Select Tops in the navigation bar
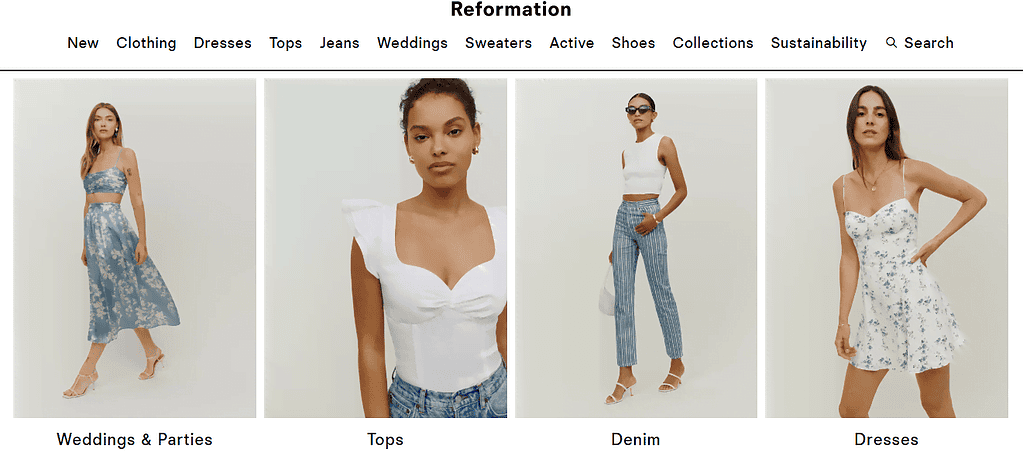Screen dimensions: 1023x456 tap(286, 43)
